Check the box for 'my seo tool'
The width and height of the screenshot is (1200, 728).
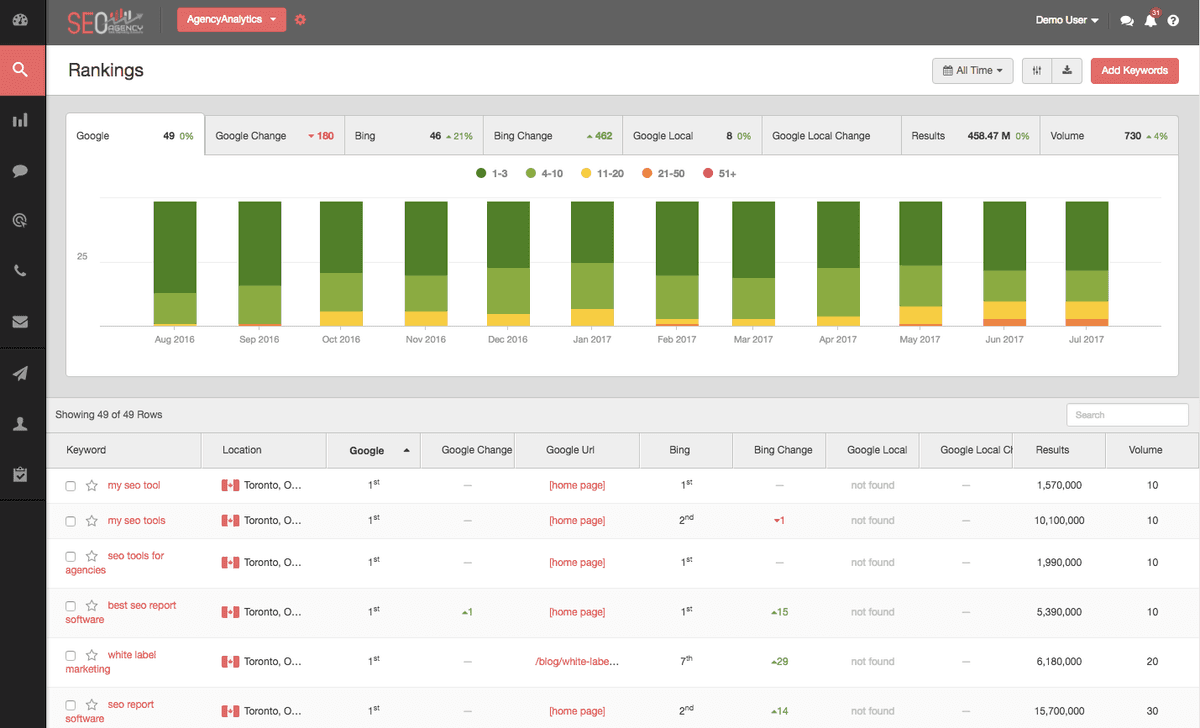[70, 486]
